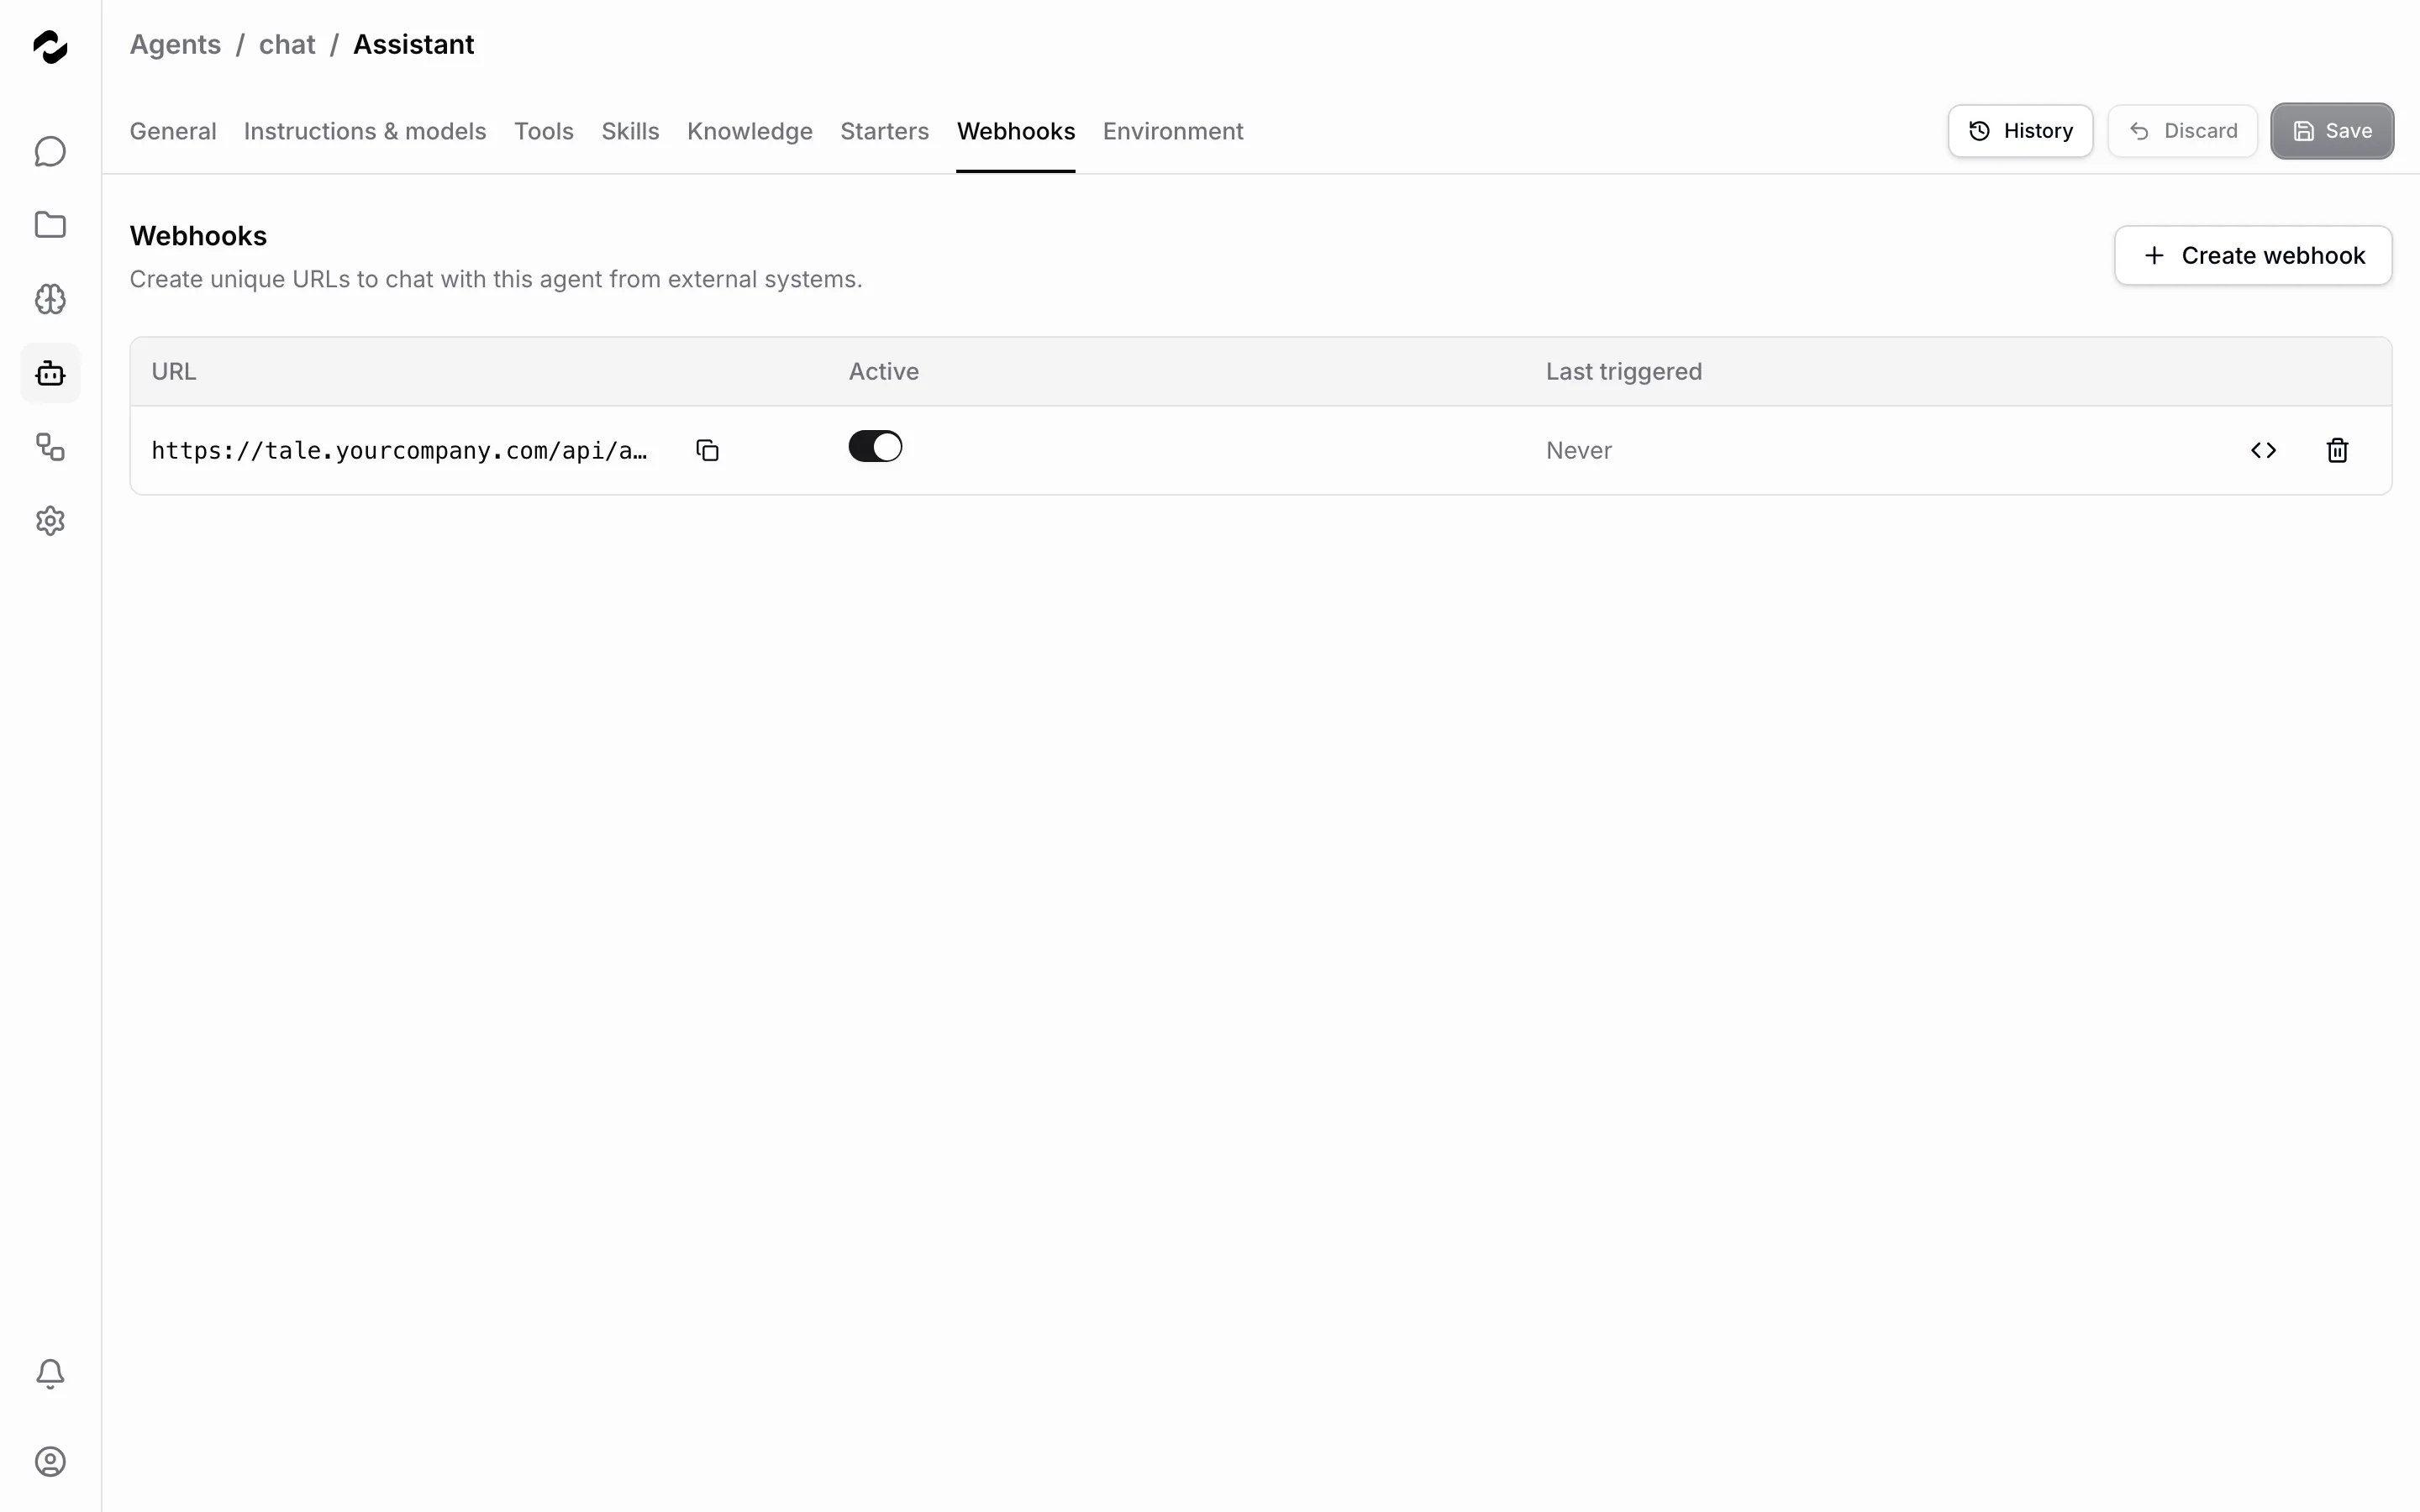Switch to the Skills tab

tap(630, 131)
